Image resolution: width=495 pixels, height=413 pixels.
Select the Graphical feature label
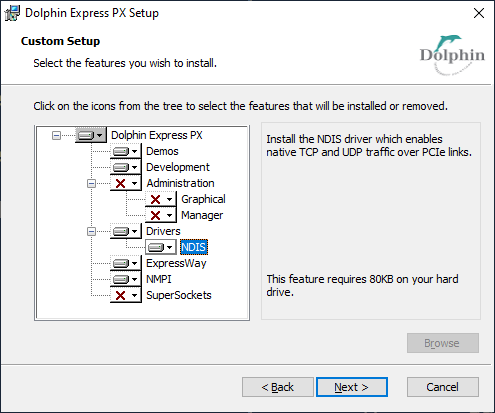click(203, 199)
